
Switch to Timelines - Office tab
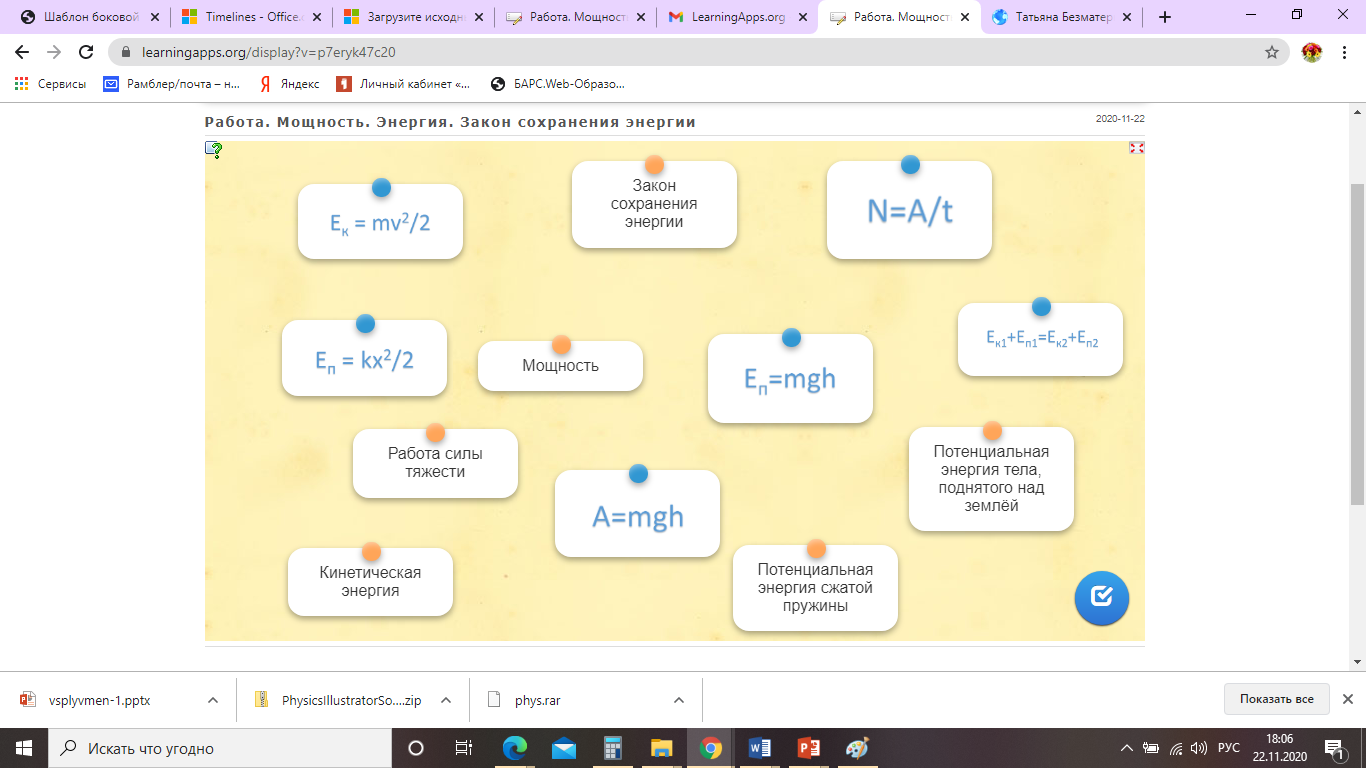(250, 17)
